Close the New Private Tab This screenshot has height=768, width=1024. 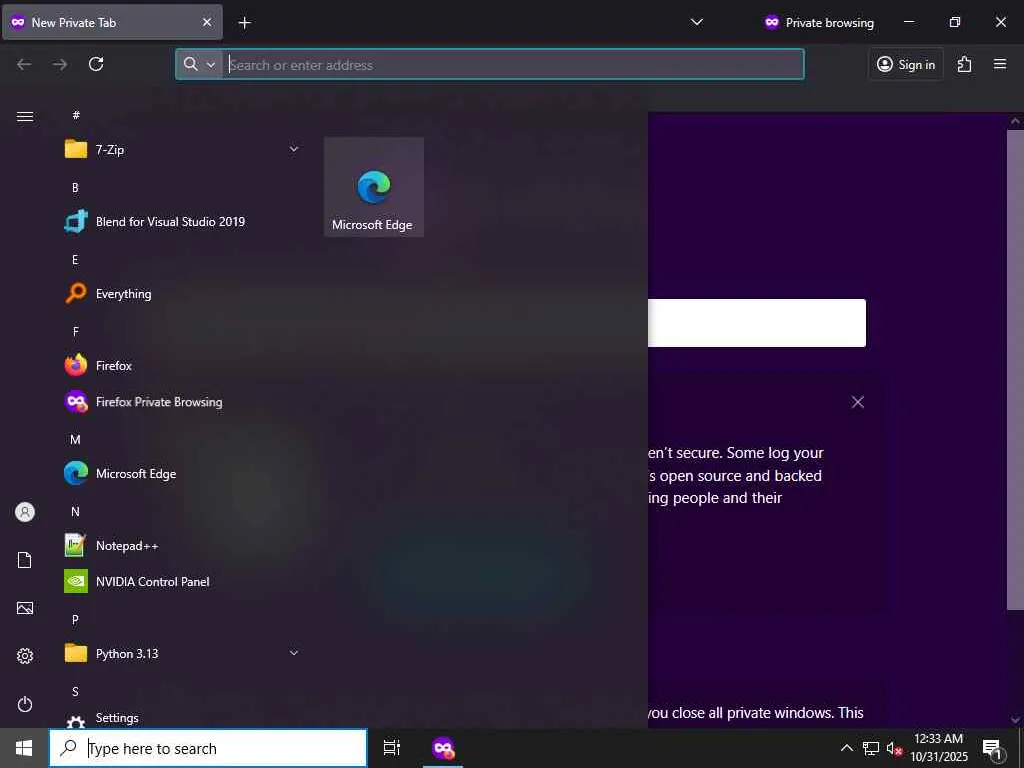(207, 22)
